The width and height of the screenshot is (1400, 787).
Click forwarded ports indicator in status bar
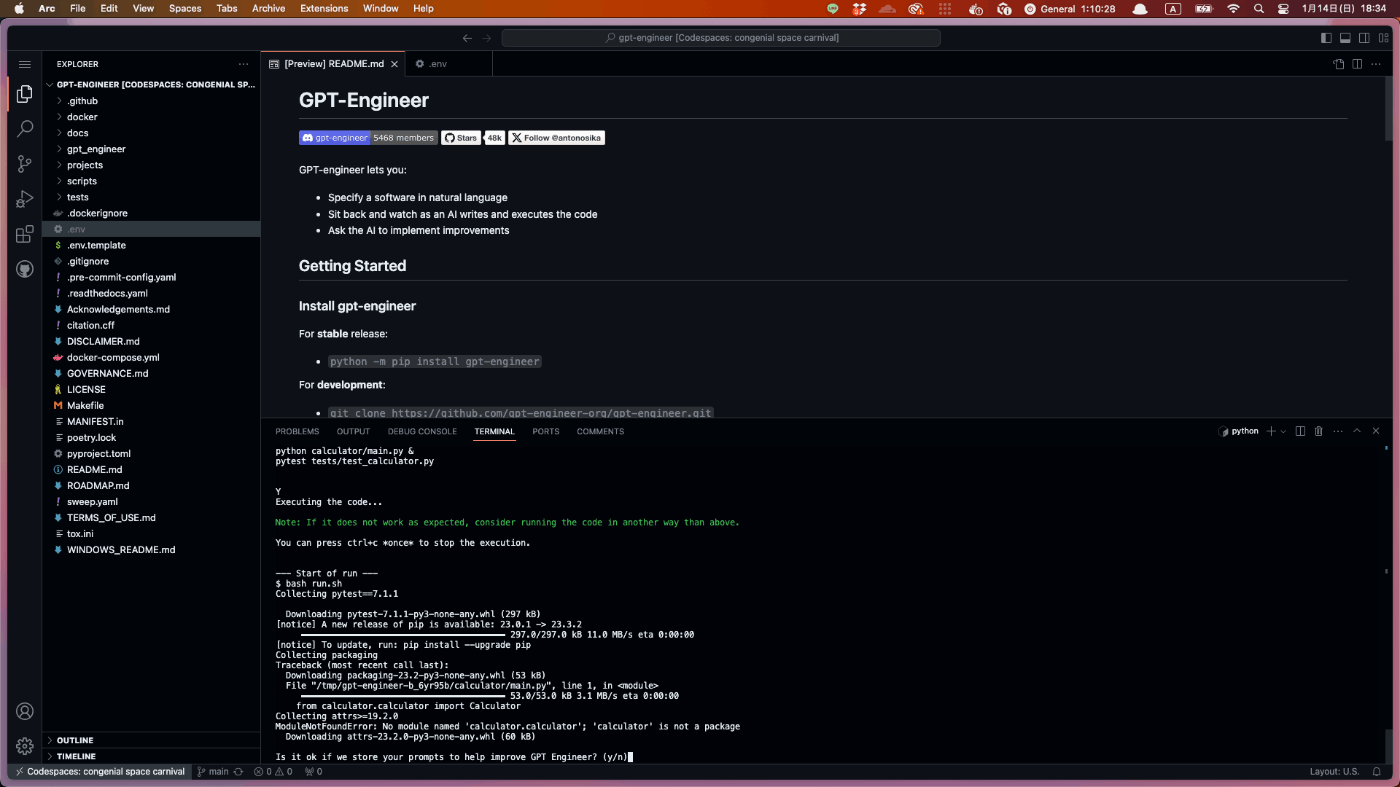coord(313,772)
